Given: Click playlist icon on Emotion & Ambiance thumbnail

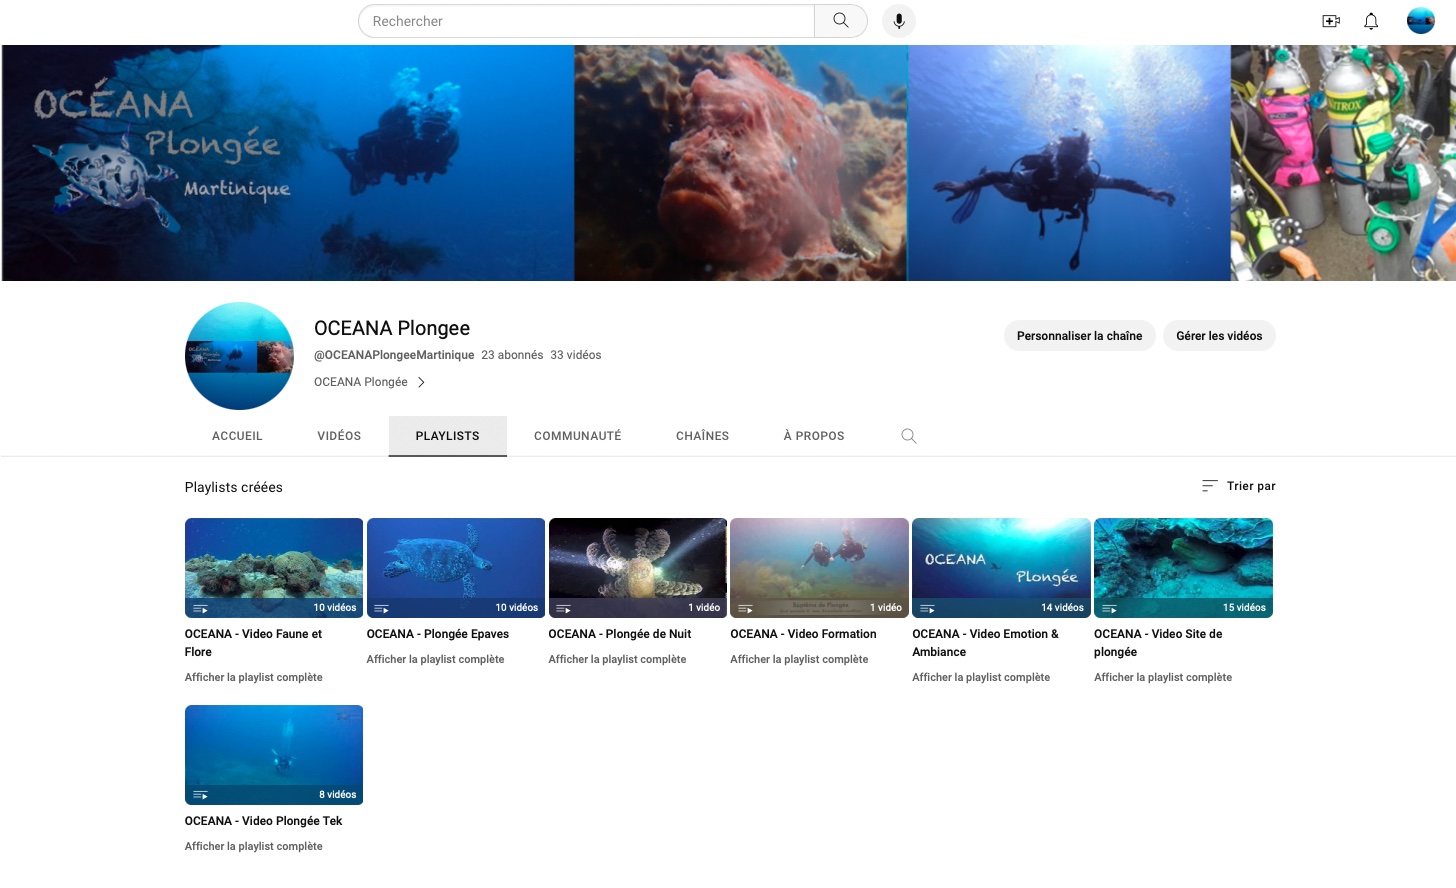Looking at the screenshot, I should [927, 608].
